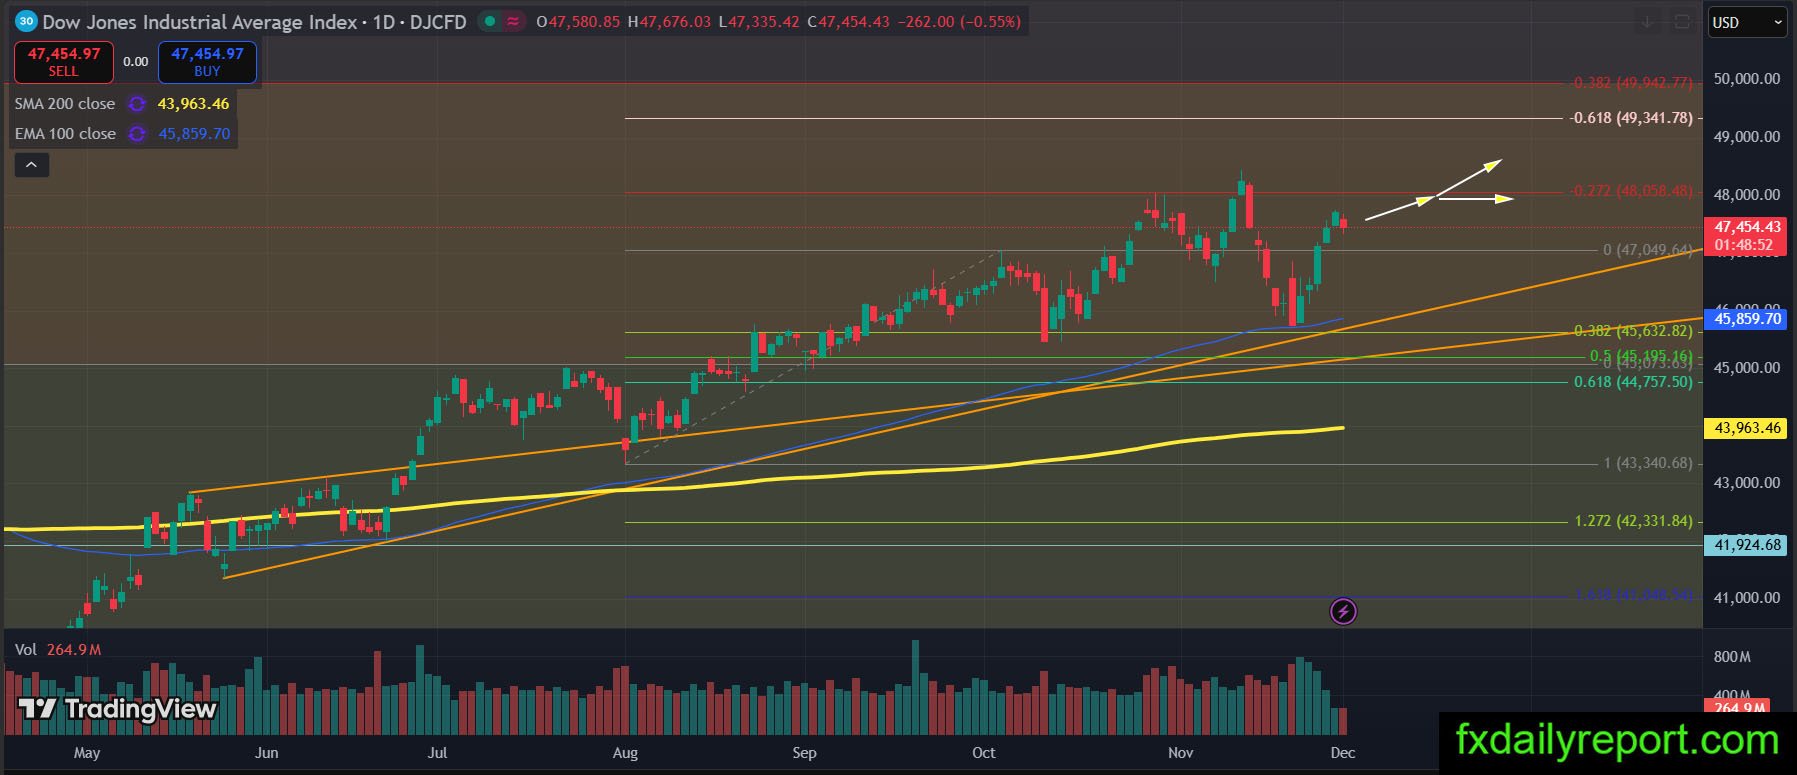Click the purple sync icon beside EMA 100
1797x775 pixels.
point(137,134)
